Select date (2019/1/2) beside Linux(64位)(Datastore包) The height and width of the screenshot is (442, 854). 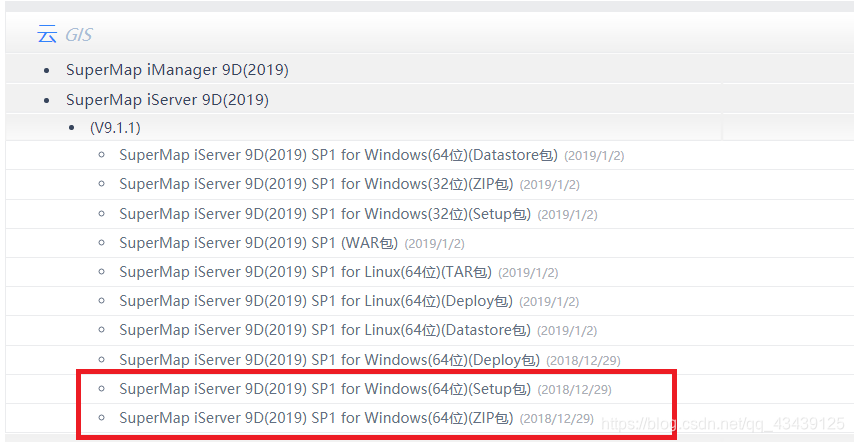pos(567,332)
